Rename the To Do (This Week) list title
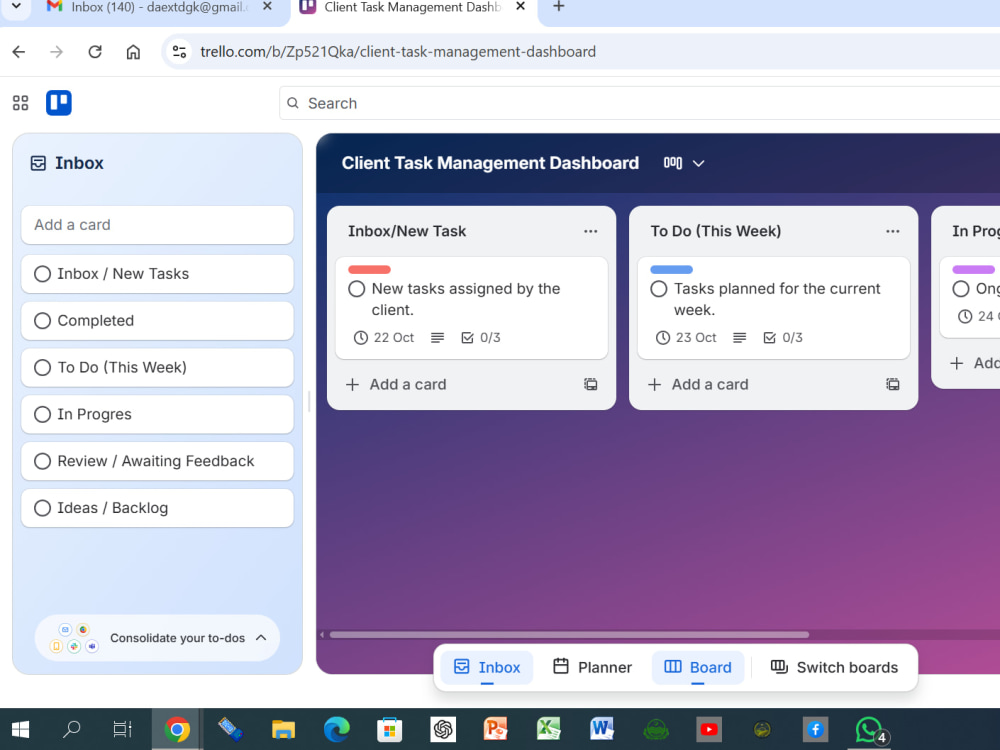The width and height of the screenshot is (1000, 750). [716, 231]
